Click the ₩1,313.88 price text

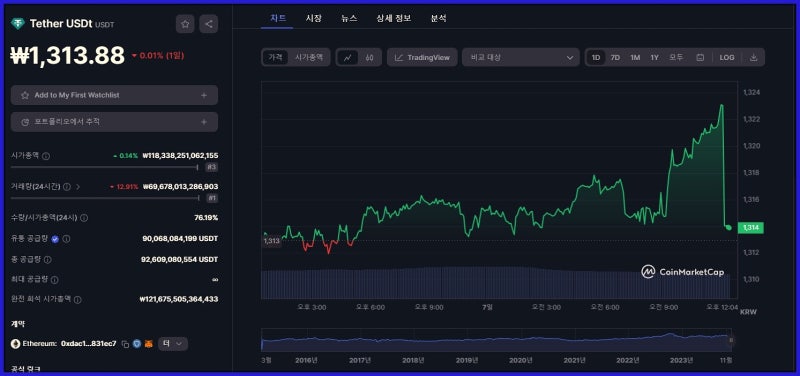[x=67, y=55]
